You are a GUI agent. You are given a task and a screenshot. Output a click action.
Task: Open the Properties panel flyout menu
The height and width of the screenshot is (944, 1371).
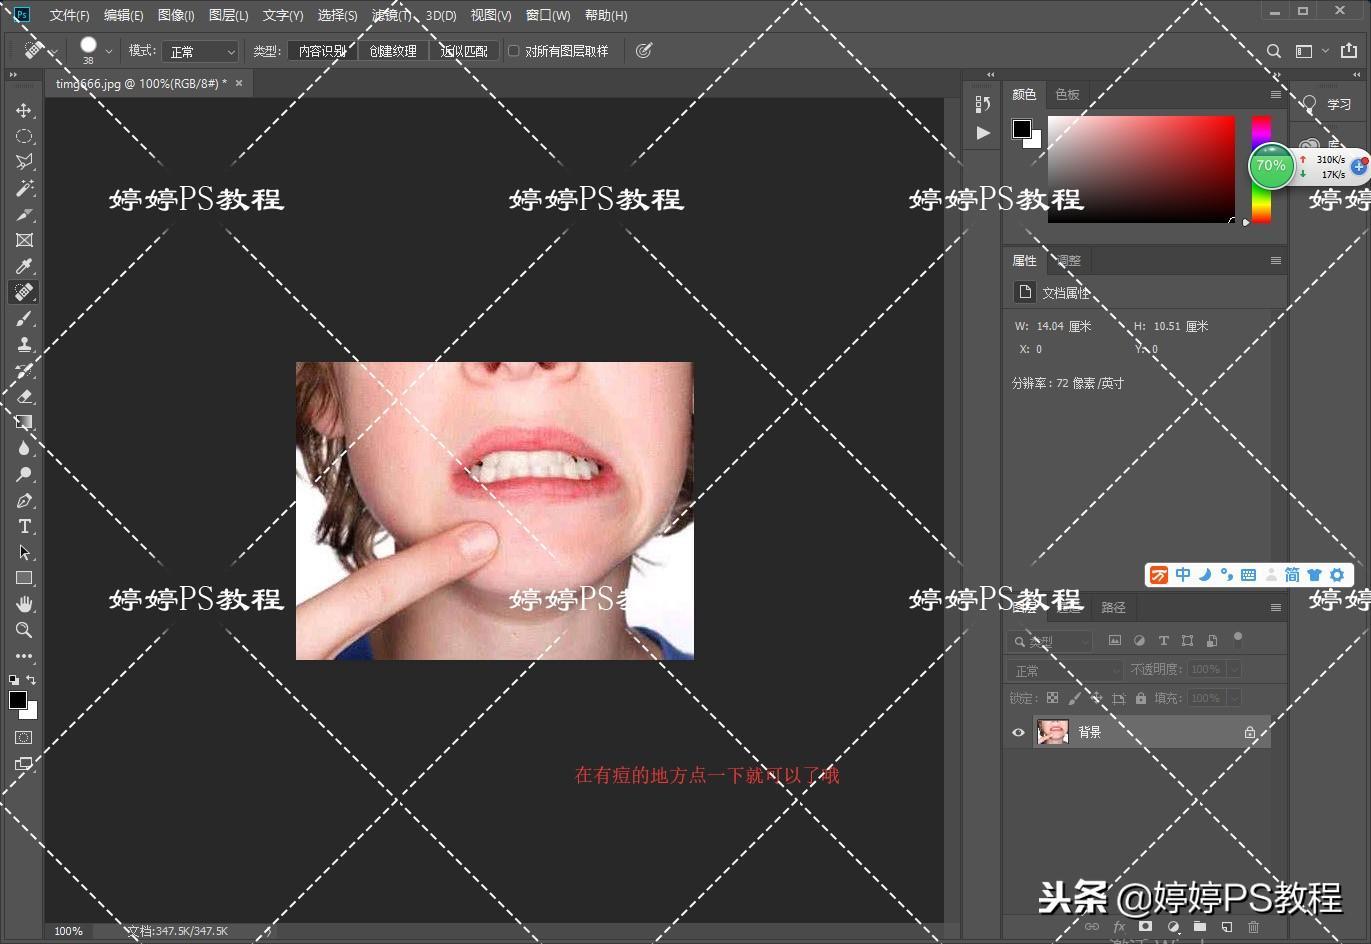click(x=1275, y=260)
